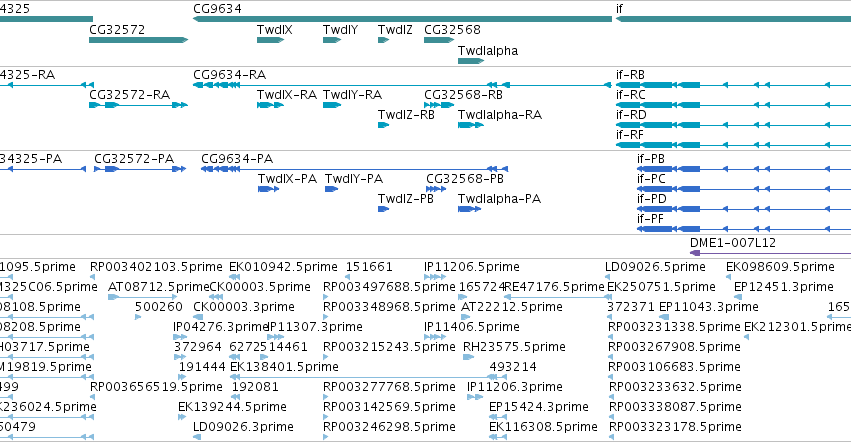Image resolution: width=851 pixels, height=442 pixels.
Task: Open EST IP11307.3prime
Action: click(x=315, y=327)
